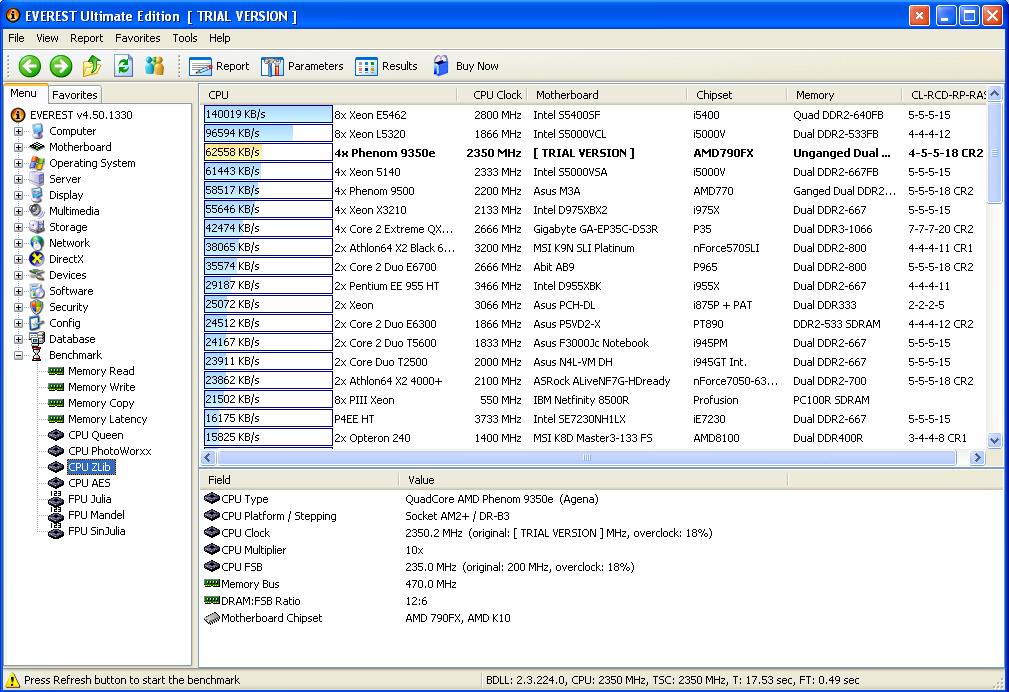Select CPU PhotoWorxx benchmark
The width and height of the screenshot is (1009, 692).
[110, 451]
